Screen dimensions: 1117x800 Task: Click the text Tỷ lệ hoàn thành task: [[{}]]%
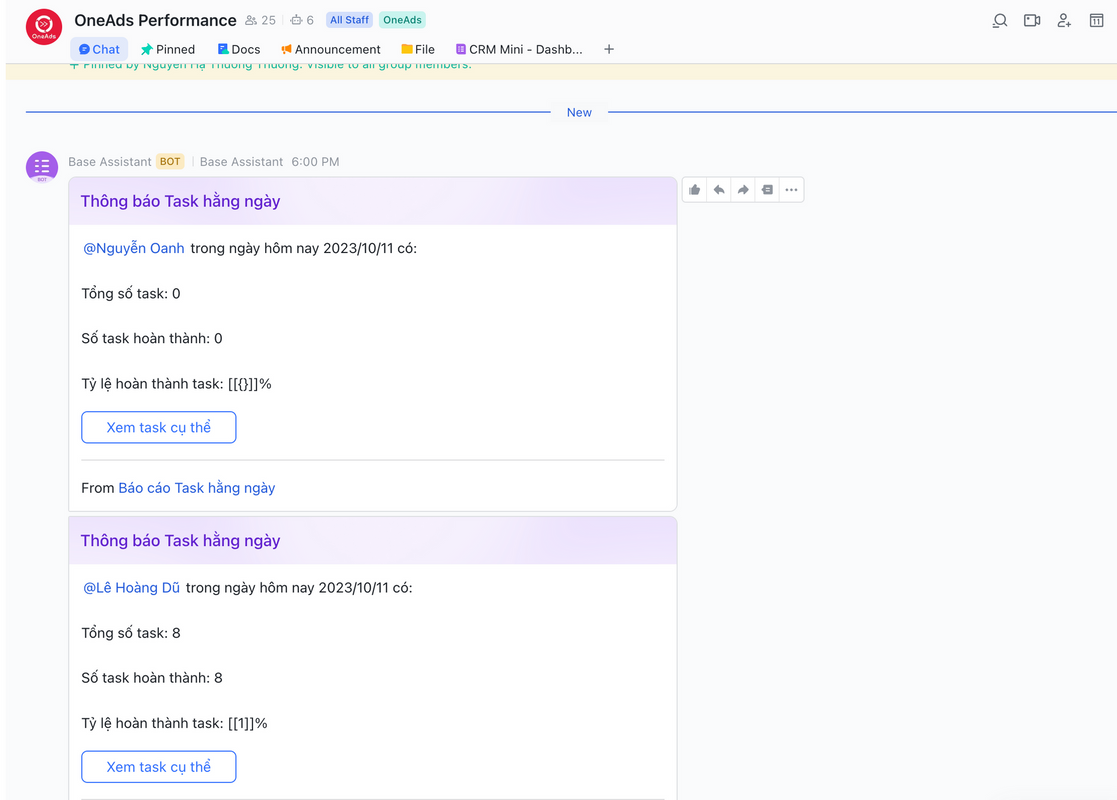pos(176,384)
